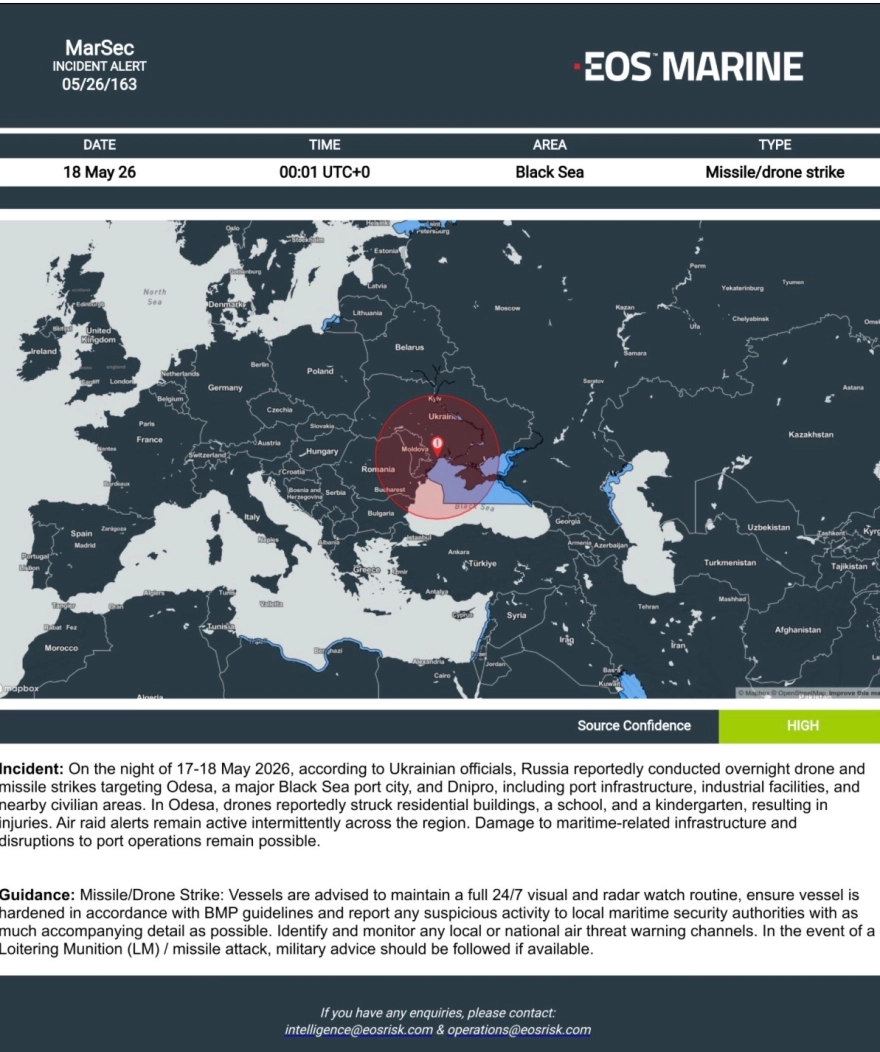Screen dimensions: 880x1052
Task: Click the 'Denmark' map label
Action: [226, 304]
